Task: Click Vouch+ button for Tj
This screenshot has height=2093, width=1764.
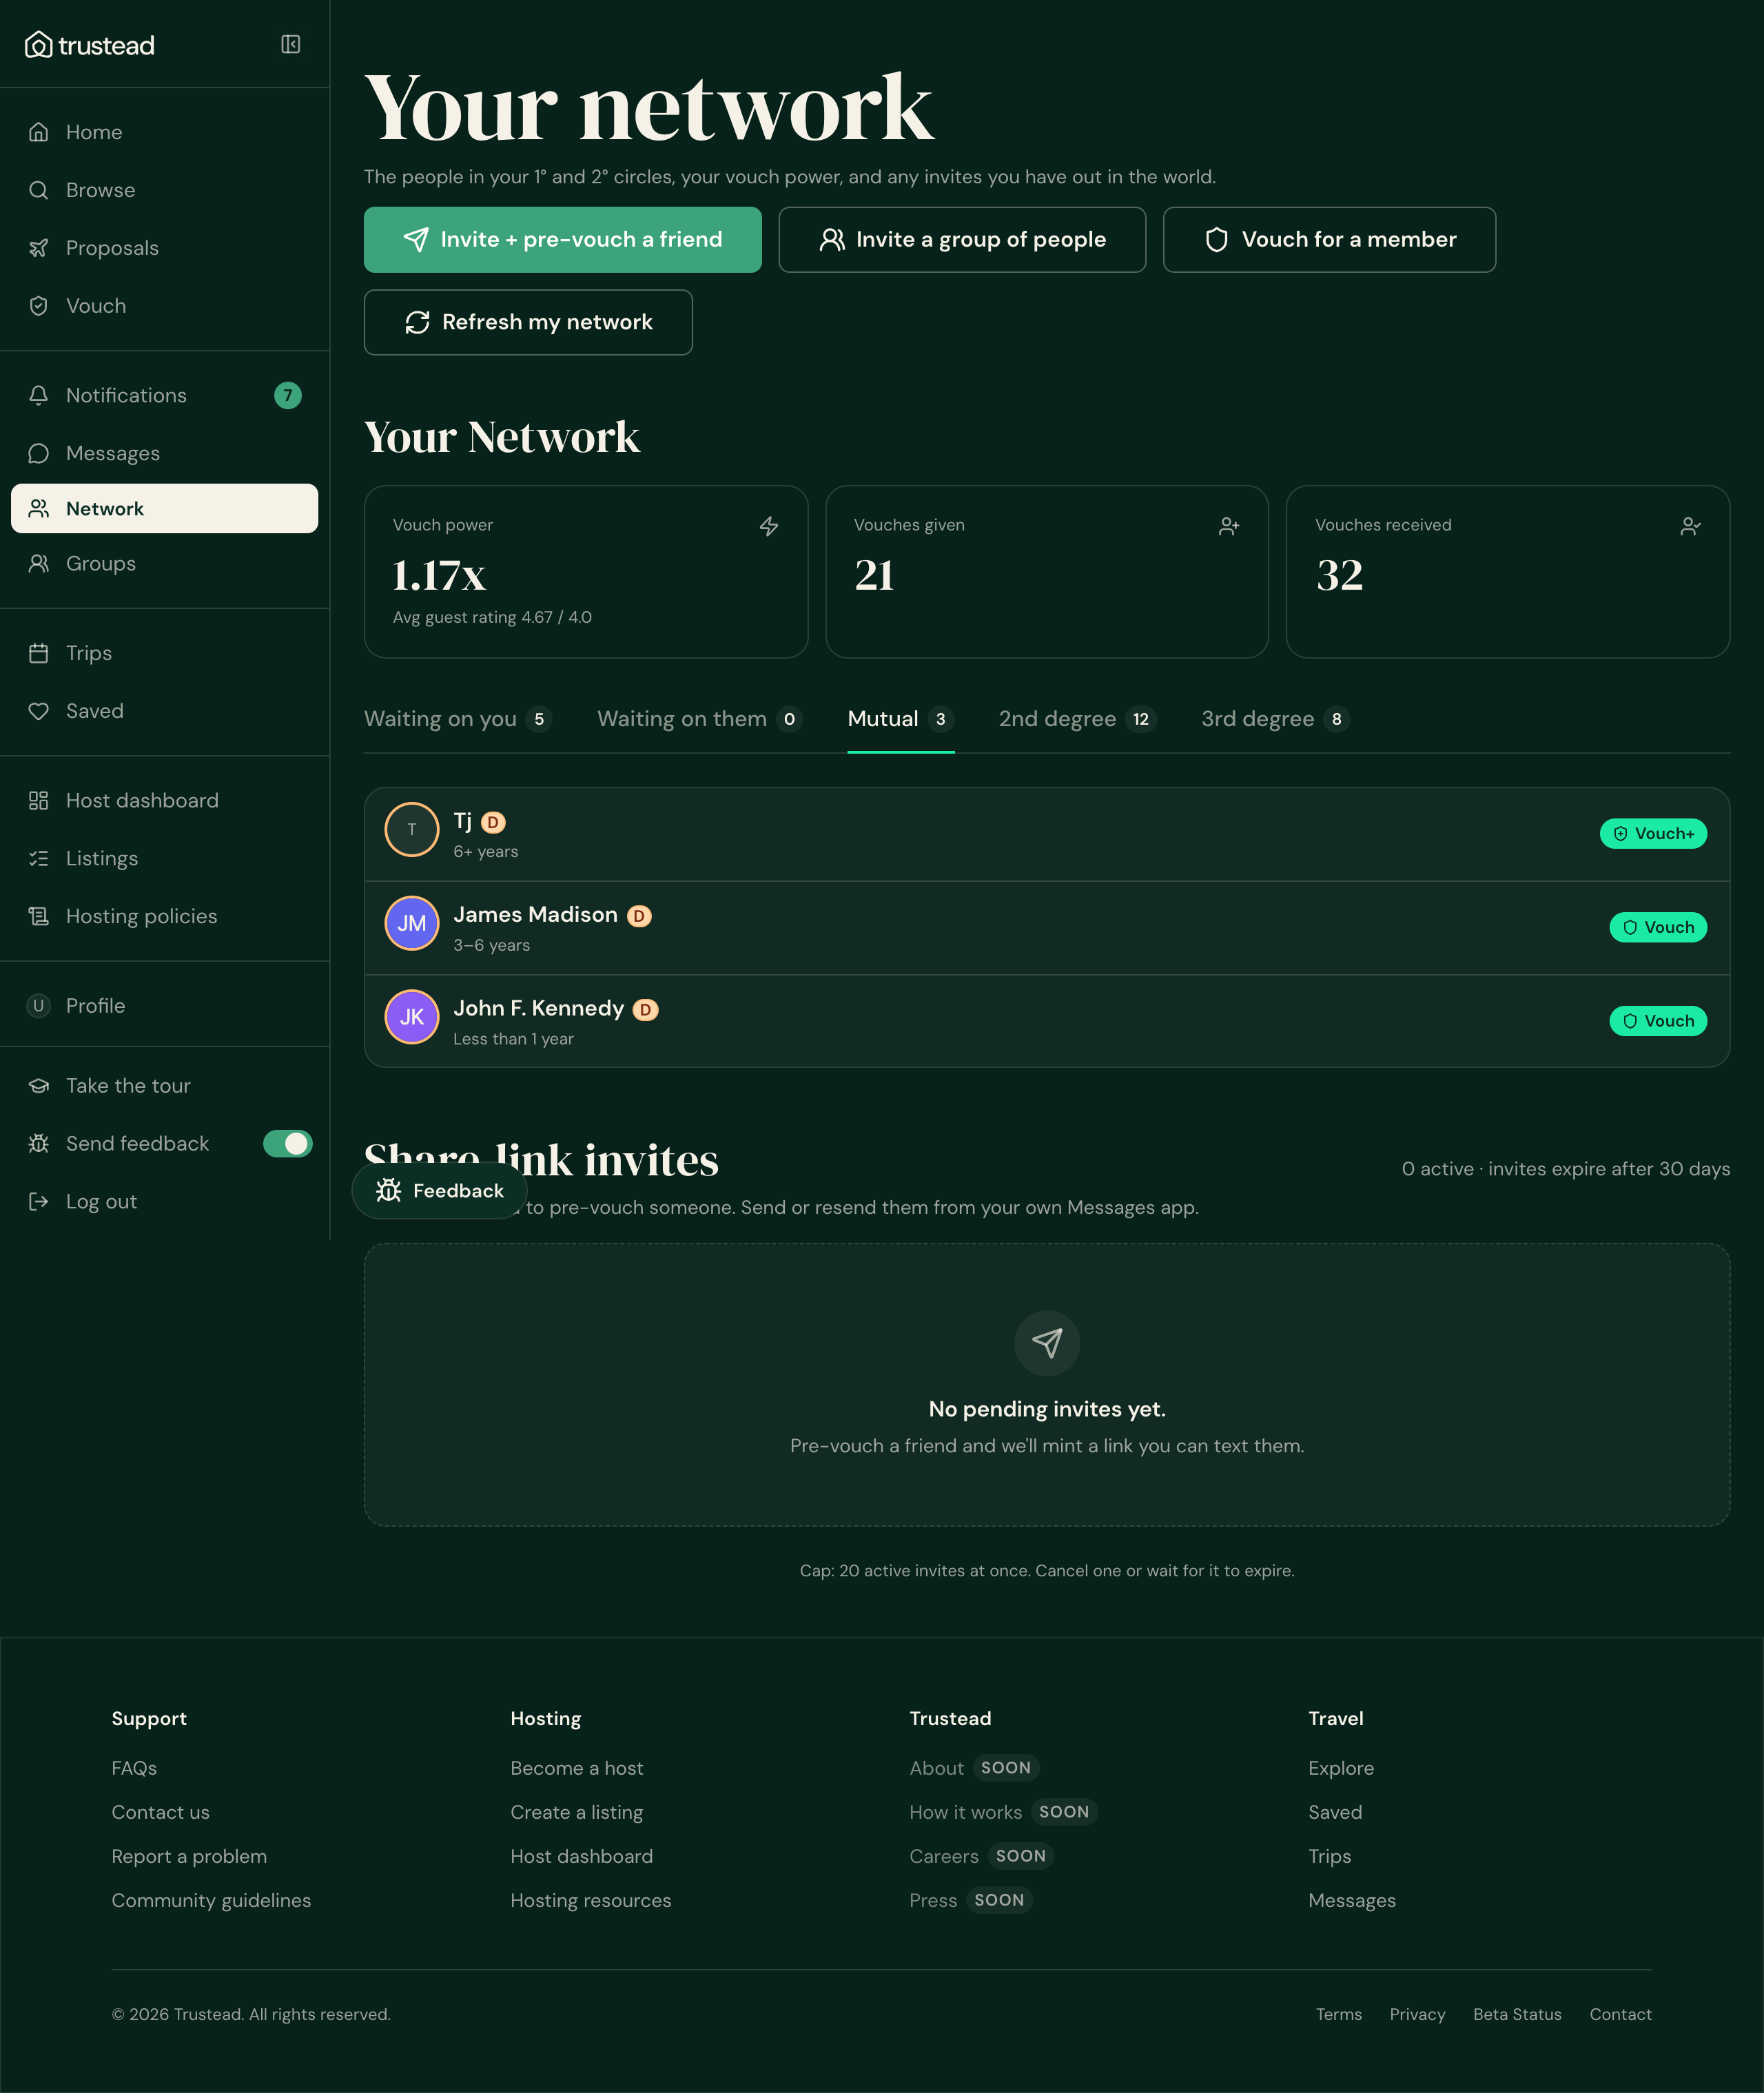Action: tap(1653, 834)
